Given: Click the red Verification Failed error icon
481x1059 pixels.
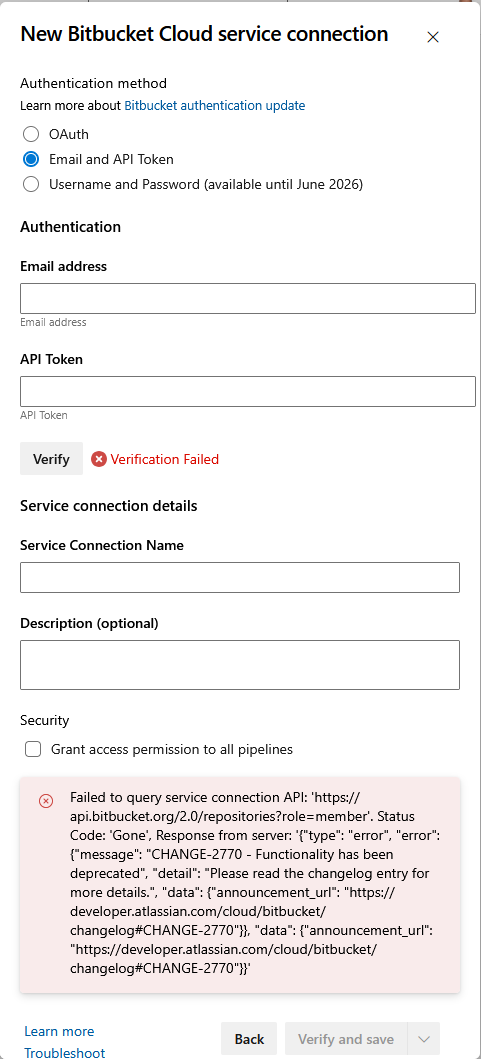Looking at the screenshot, I should pos(99,459).
